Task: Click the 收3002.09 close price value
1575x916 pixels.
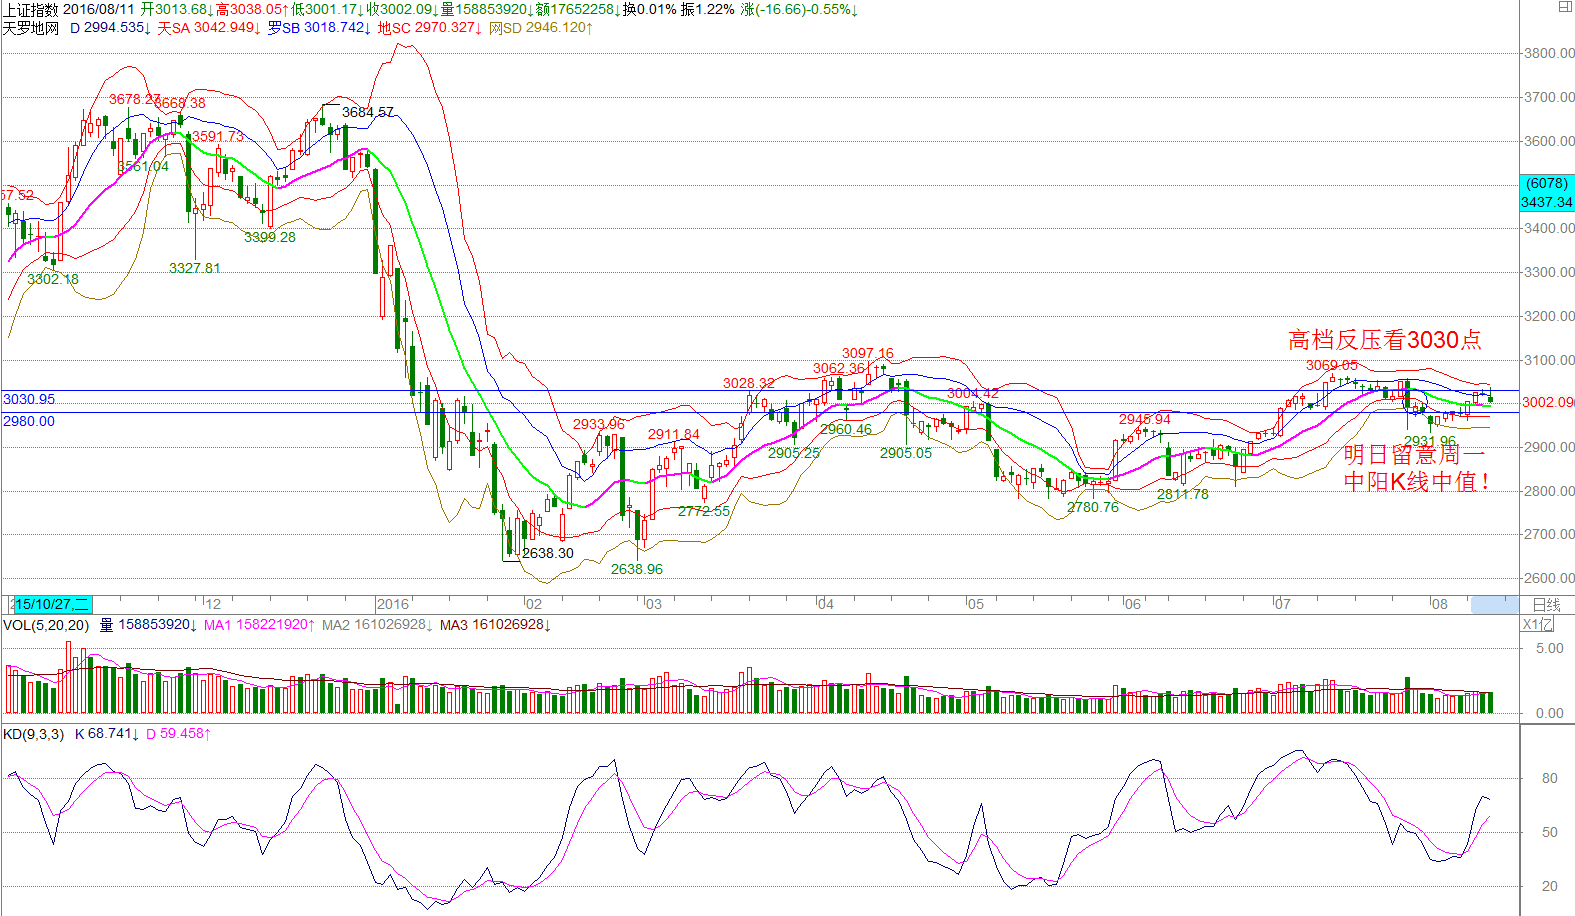Action: point(402,9)
